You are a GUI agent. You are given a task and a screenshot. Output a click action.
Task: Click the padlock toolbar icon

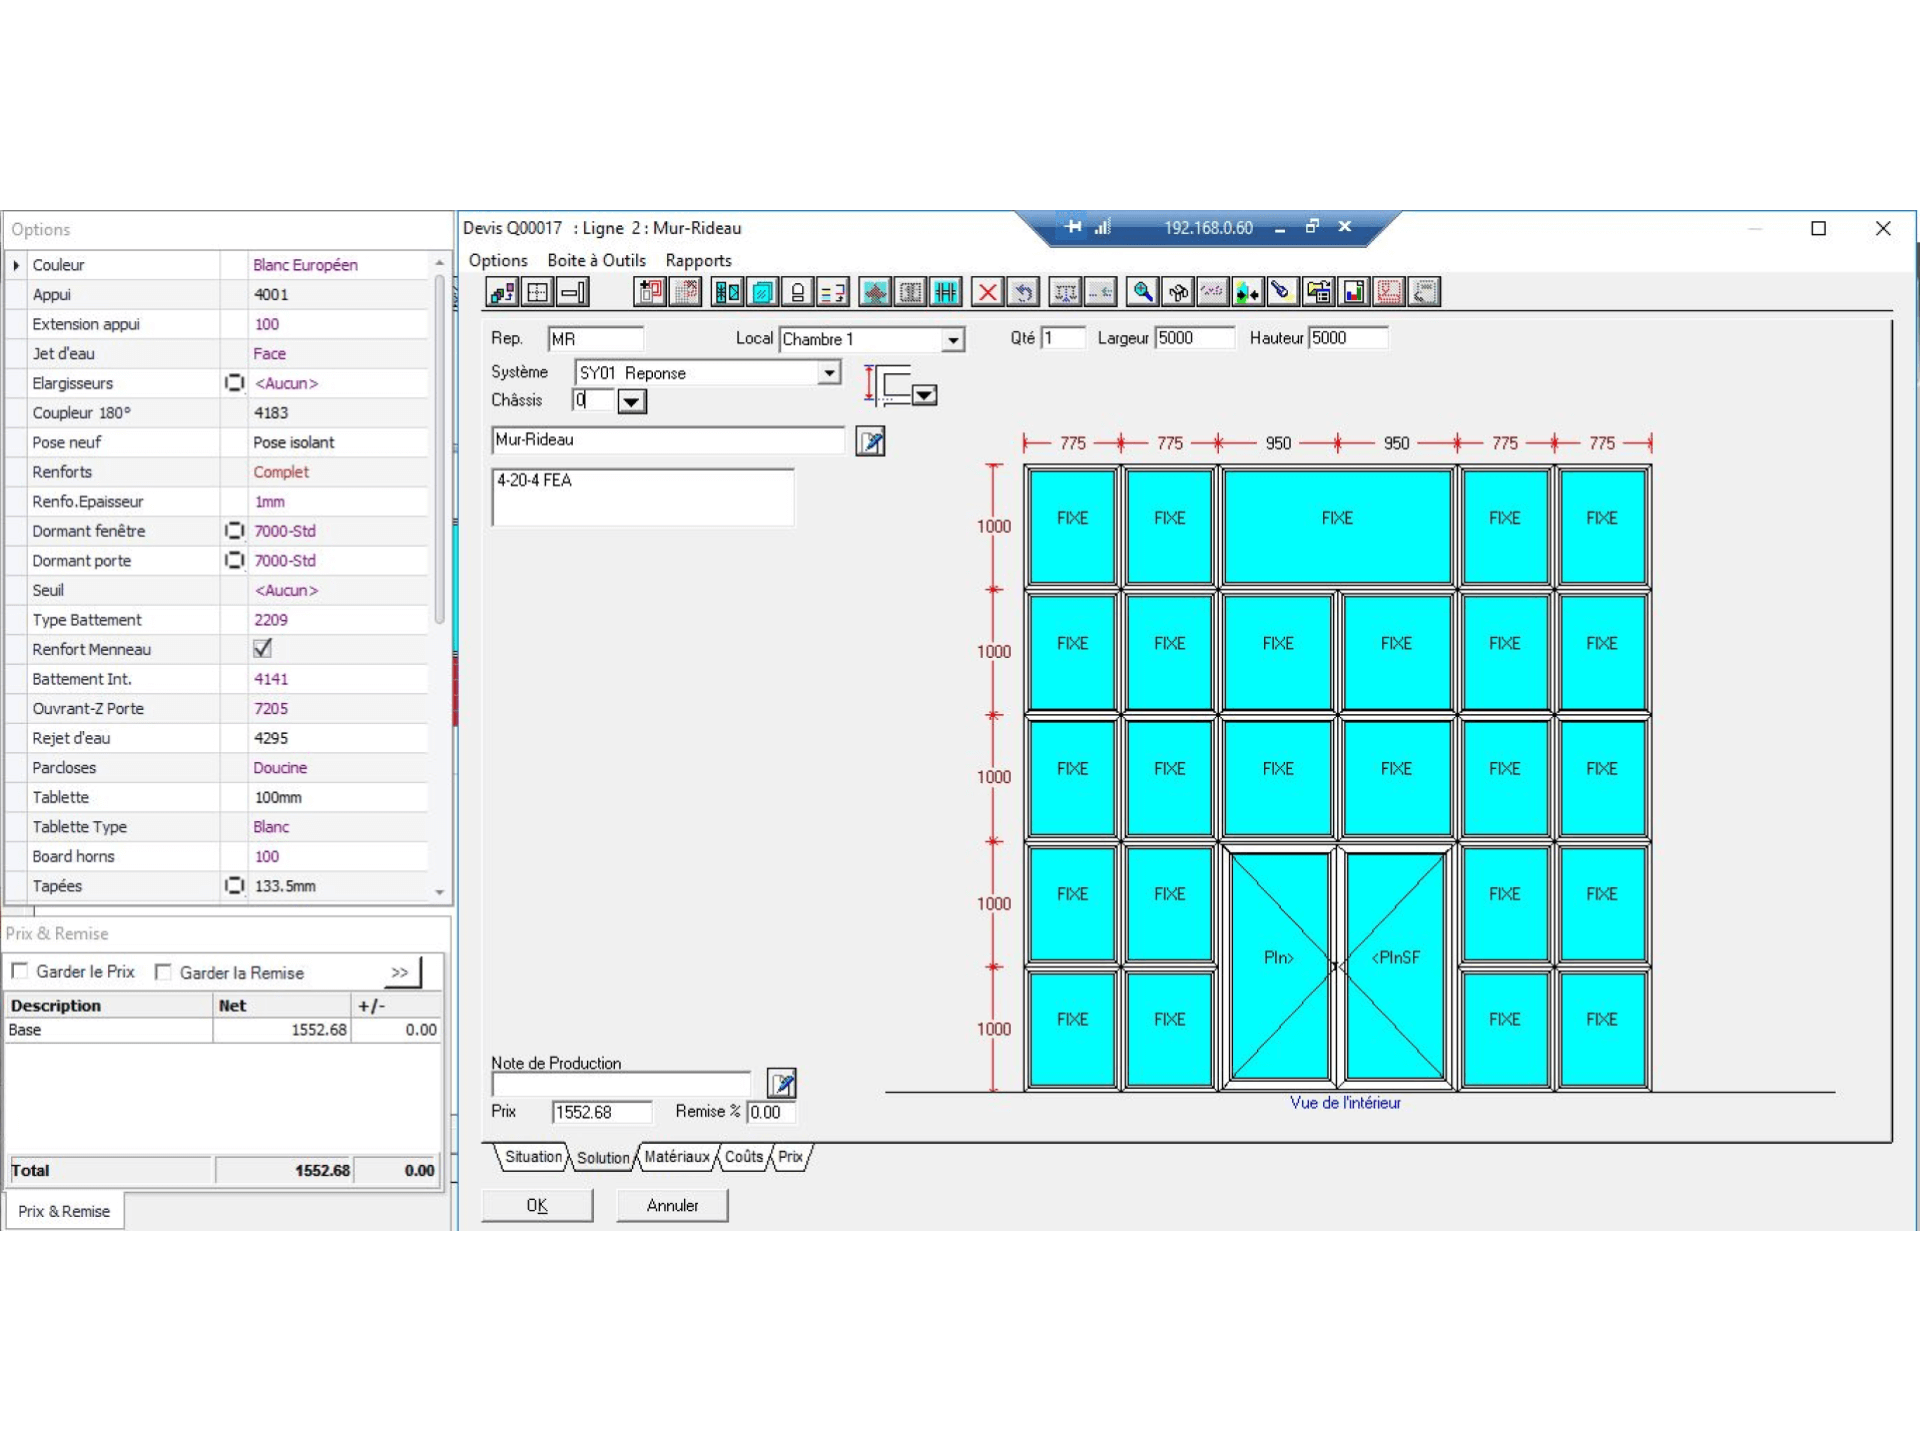click(798, 292)
